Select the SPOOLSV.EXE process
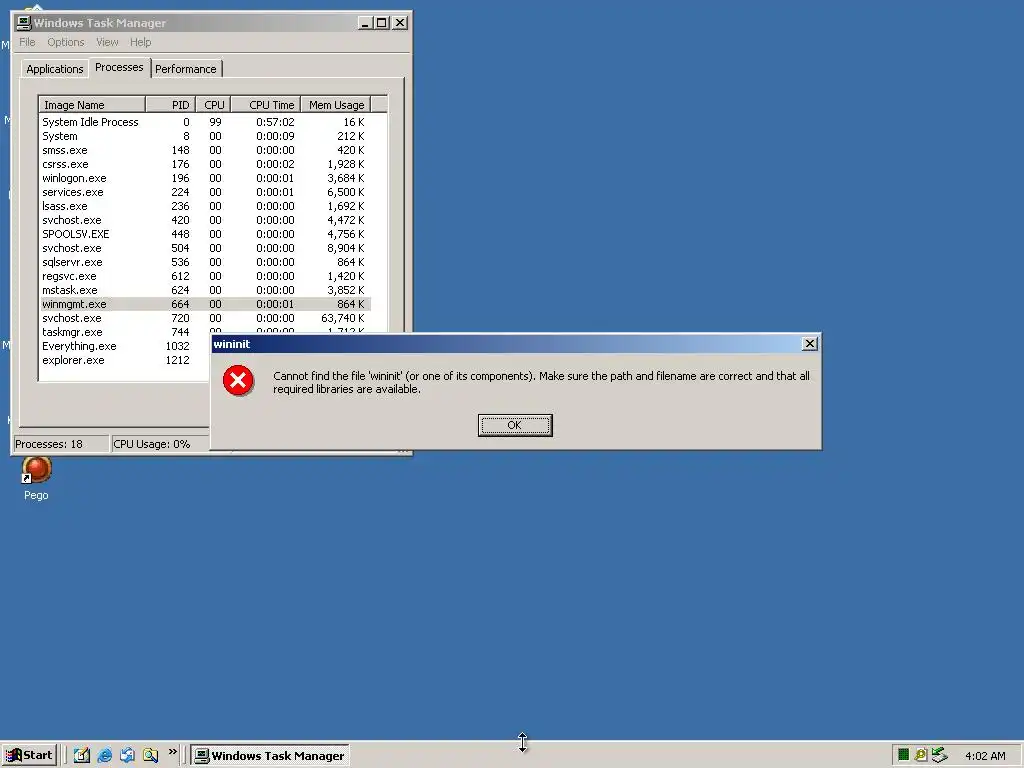 click(205, 234)
